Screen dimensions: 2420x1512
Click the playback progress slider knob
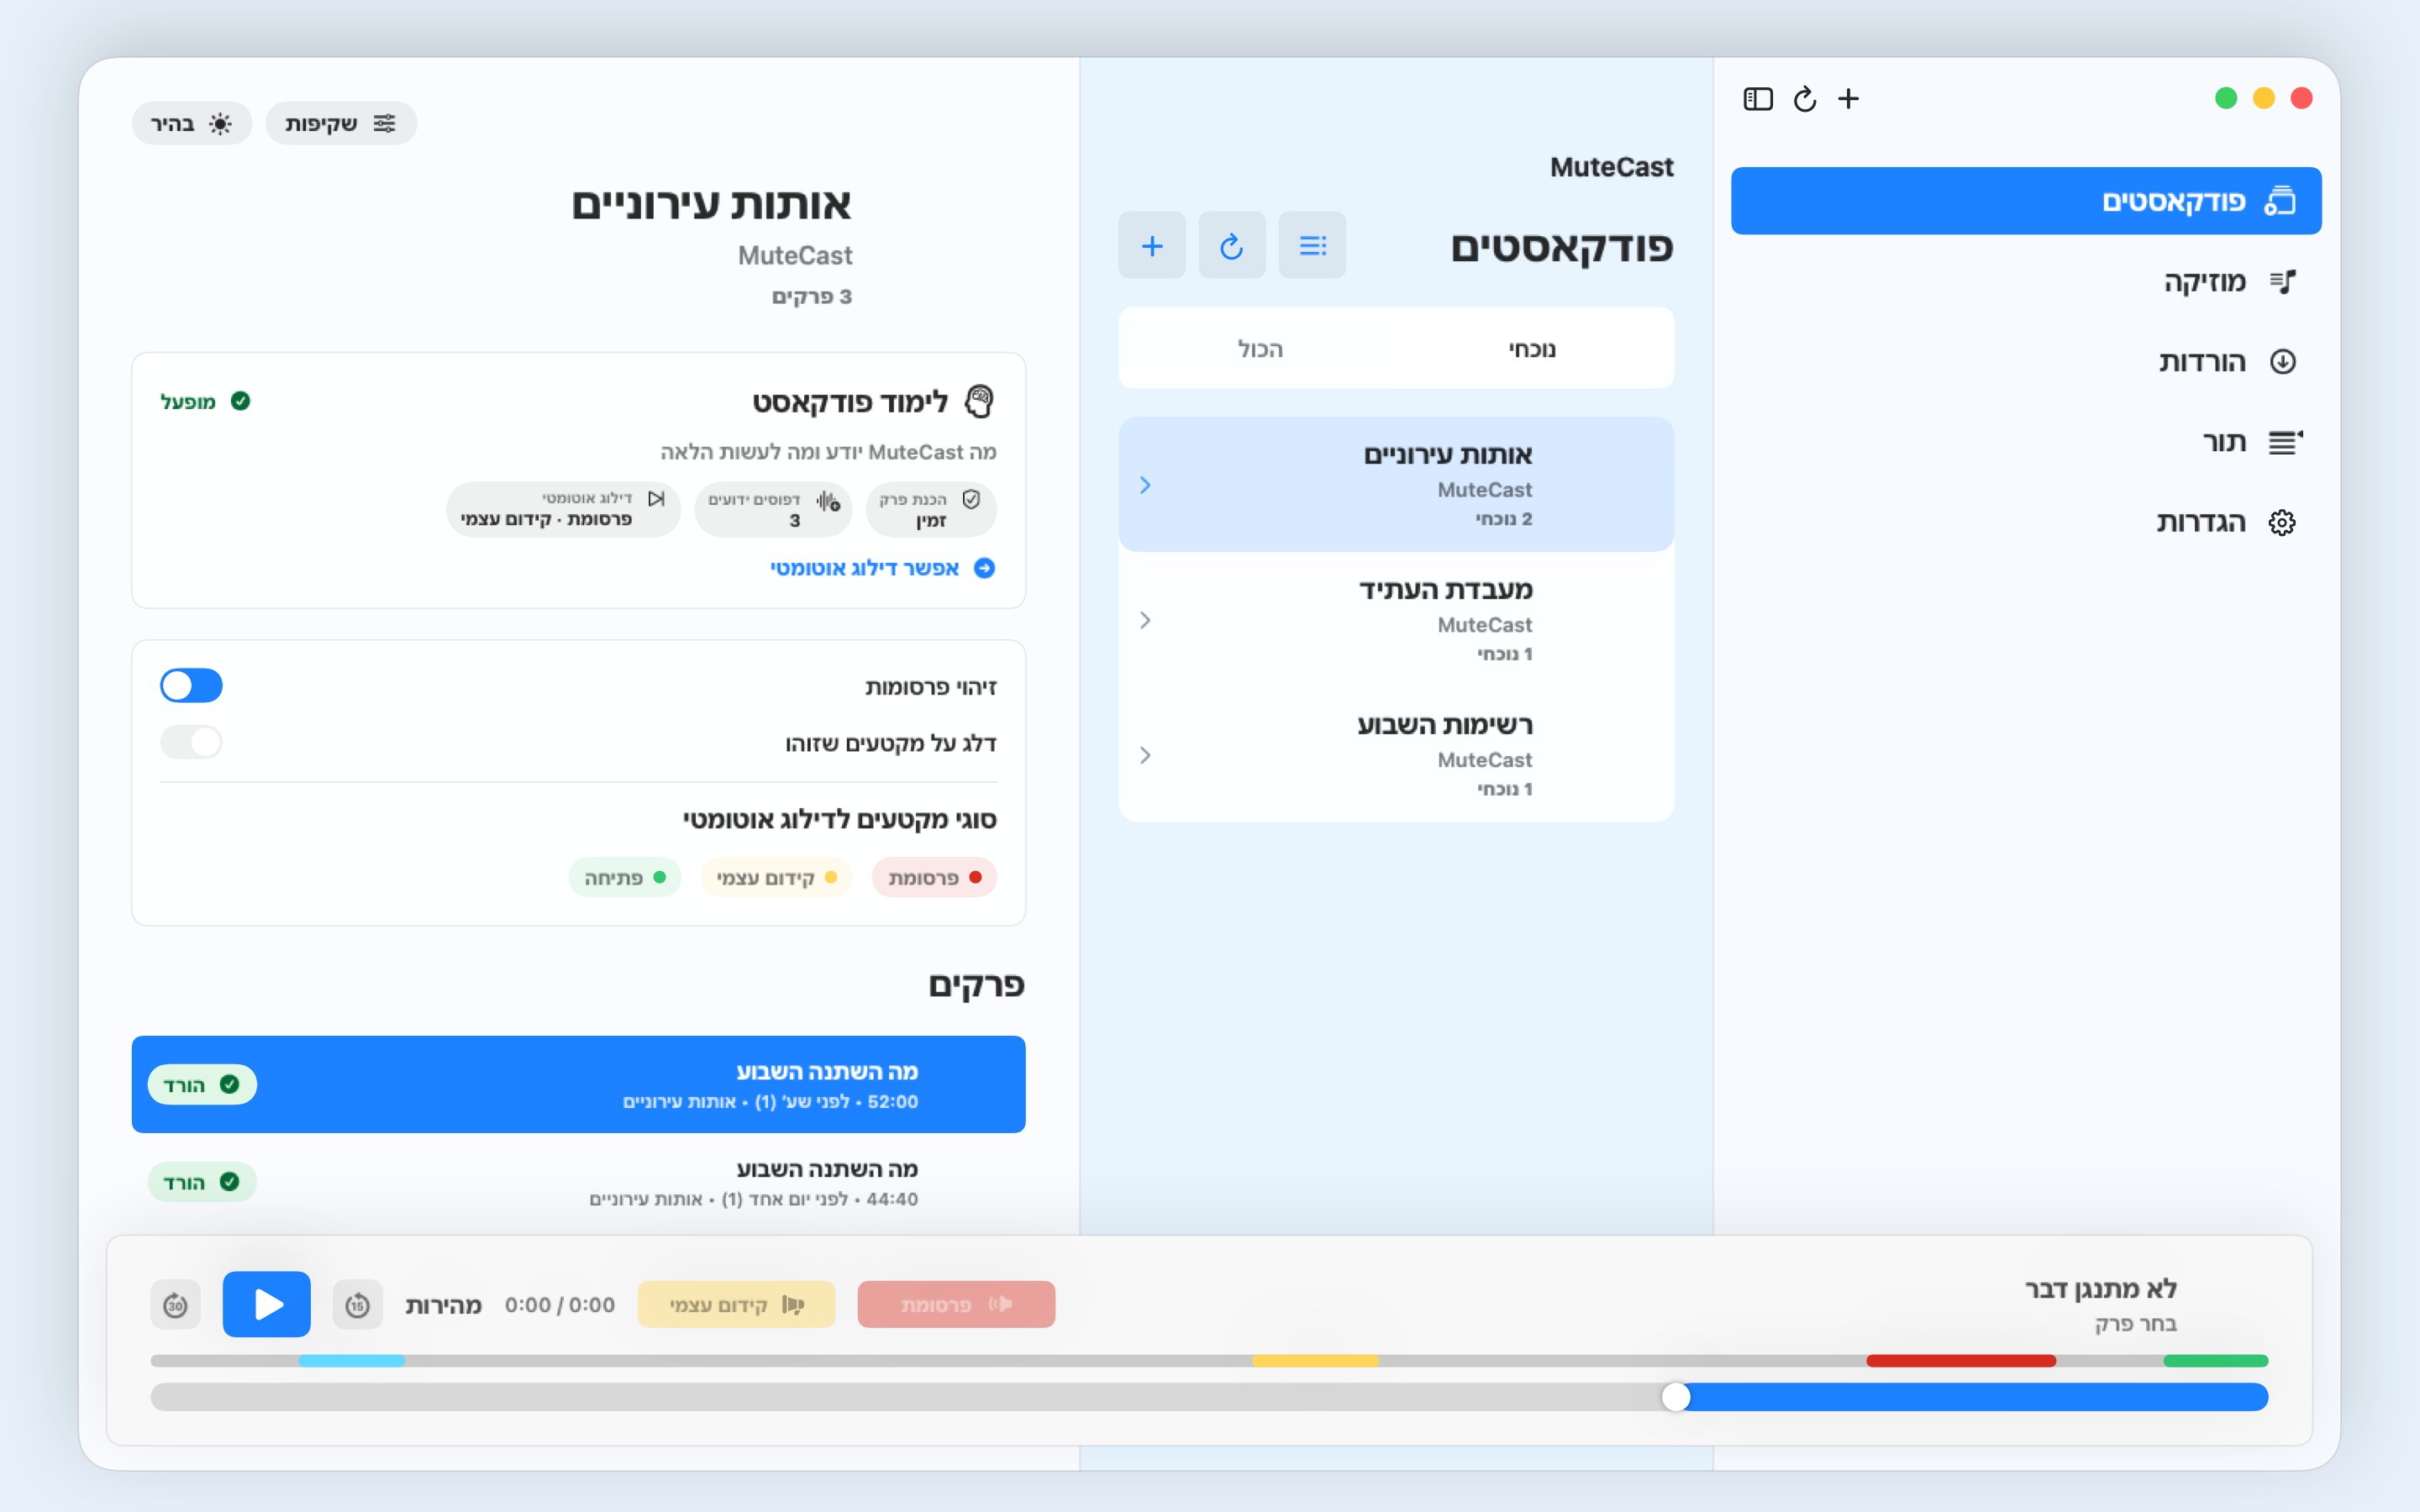[1676, 1397]
